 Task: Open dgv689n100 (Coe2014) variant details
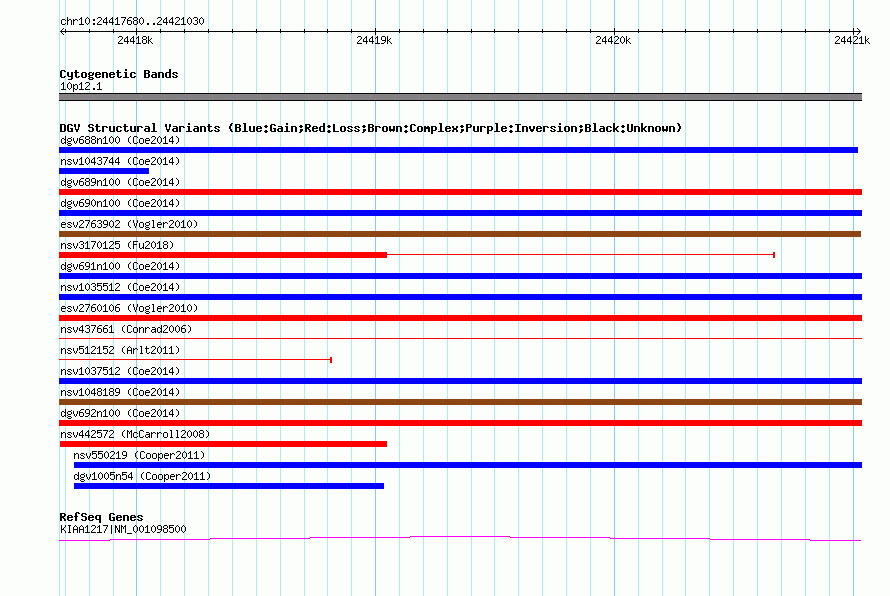(x=120, y=182)
